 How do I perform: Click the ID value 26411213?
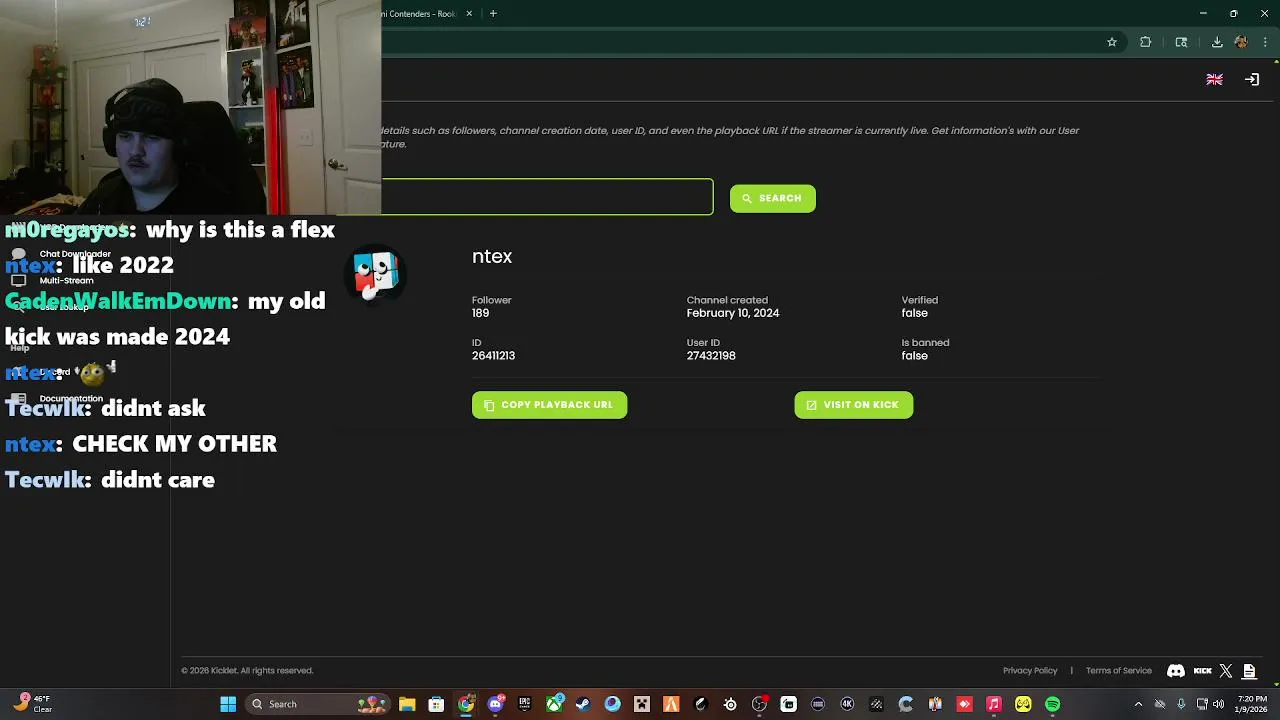tap(493, 356)
